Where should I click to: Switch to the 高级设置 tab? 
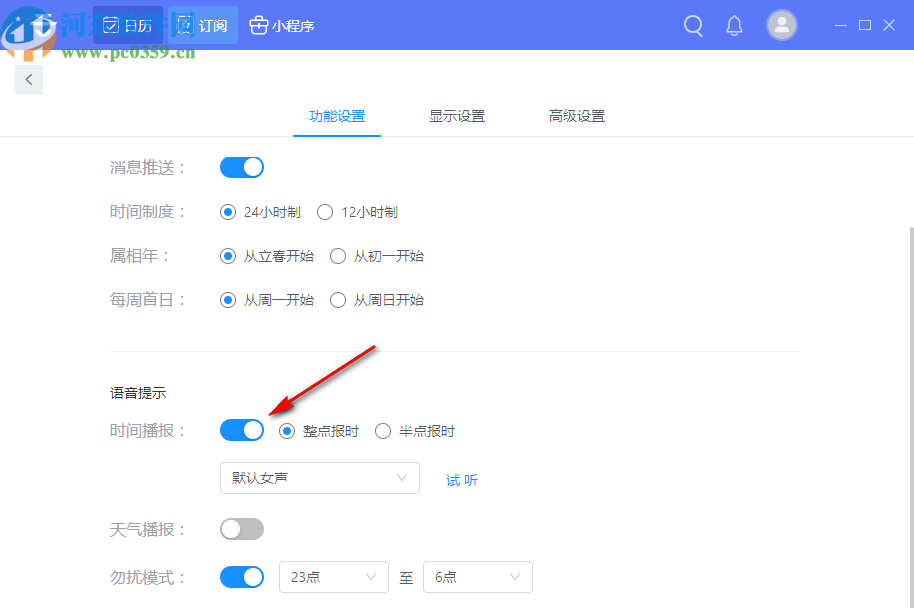click(576, 116)
